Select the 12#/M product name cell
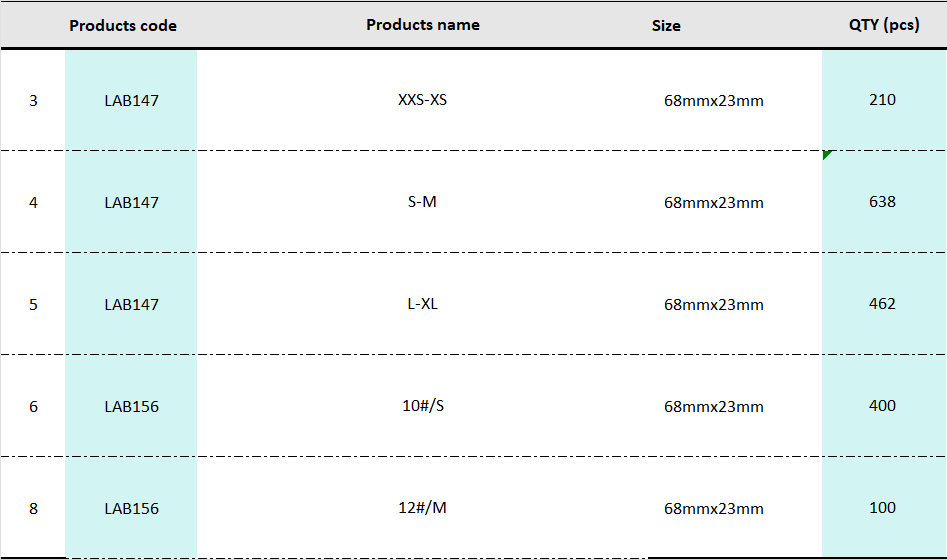 point(422,508)
